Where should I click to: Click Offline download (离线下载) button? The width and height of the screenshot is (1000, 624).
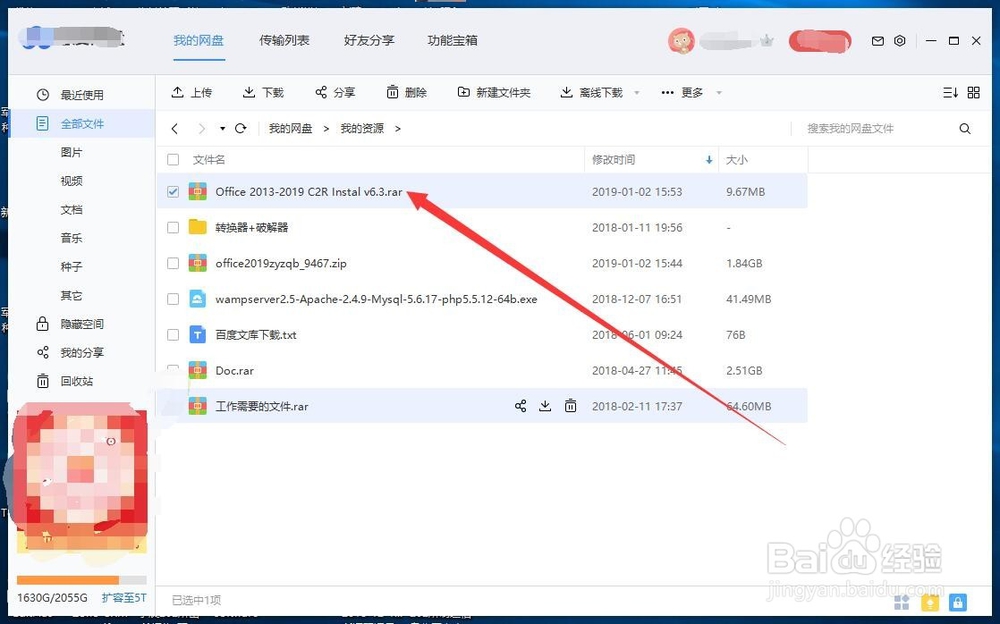(592, 93)
